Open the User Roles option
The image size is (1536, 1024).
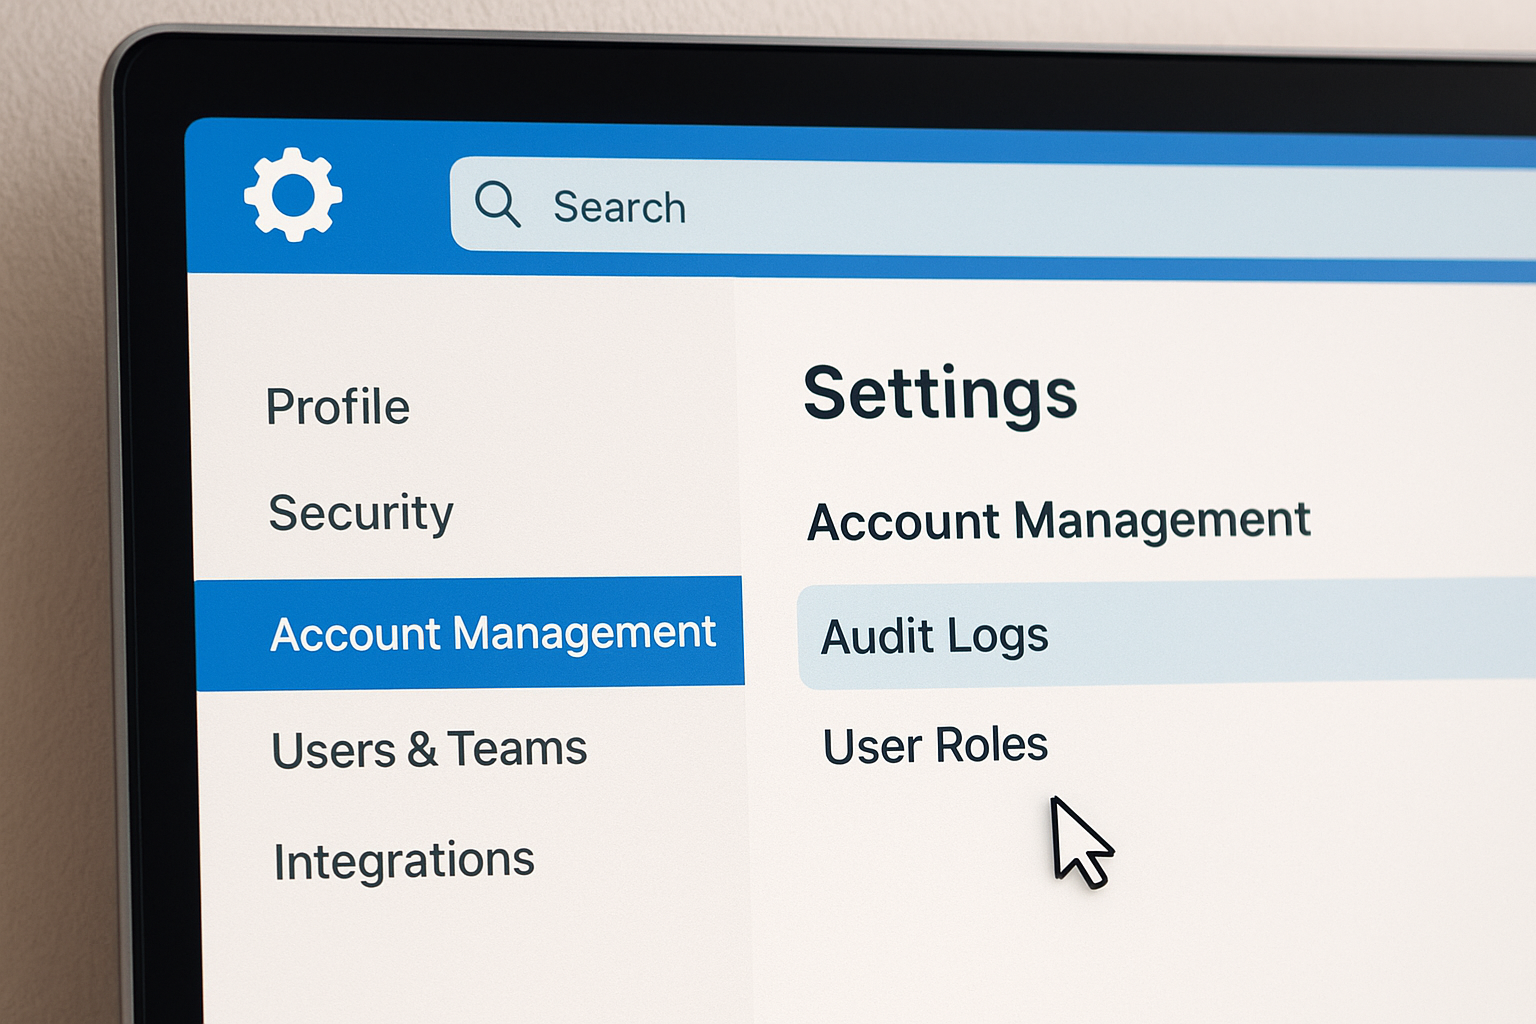935,745
